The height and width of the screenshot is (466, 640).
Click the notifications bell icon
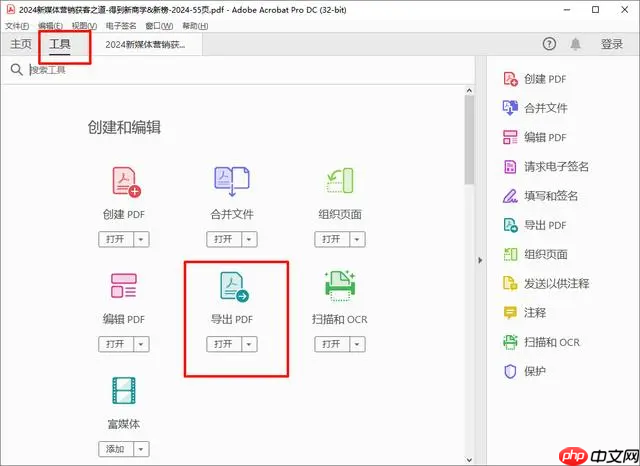coord(576,44)
